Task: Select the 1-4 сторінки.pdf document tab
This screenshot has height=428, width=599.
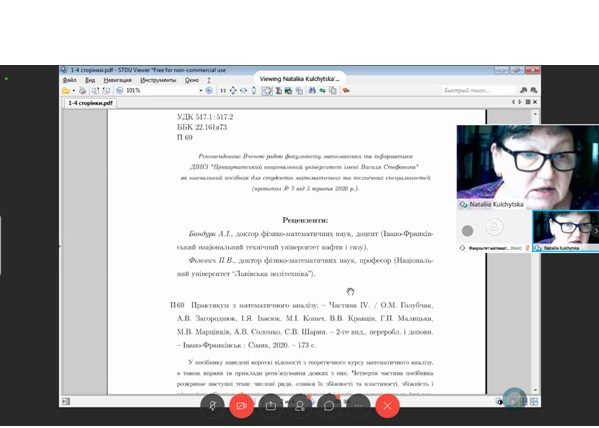Action: 91,103
